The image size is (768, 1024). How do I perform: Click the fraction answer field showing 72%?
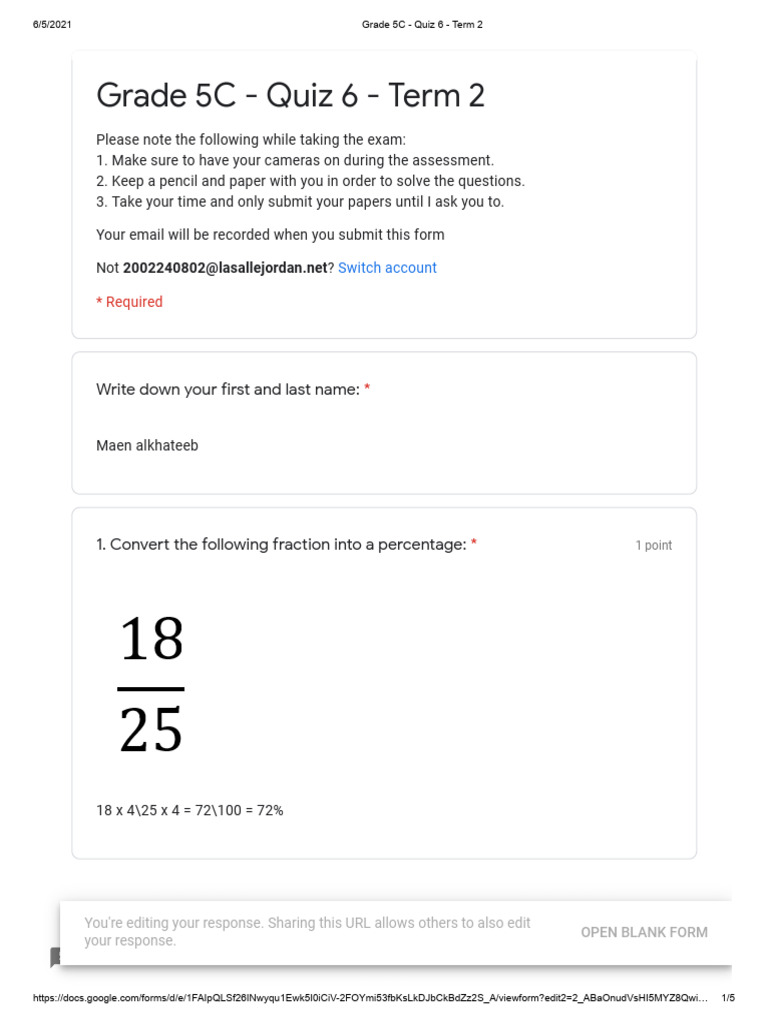190,810
